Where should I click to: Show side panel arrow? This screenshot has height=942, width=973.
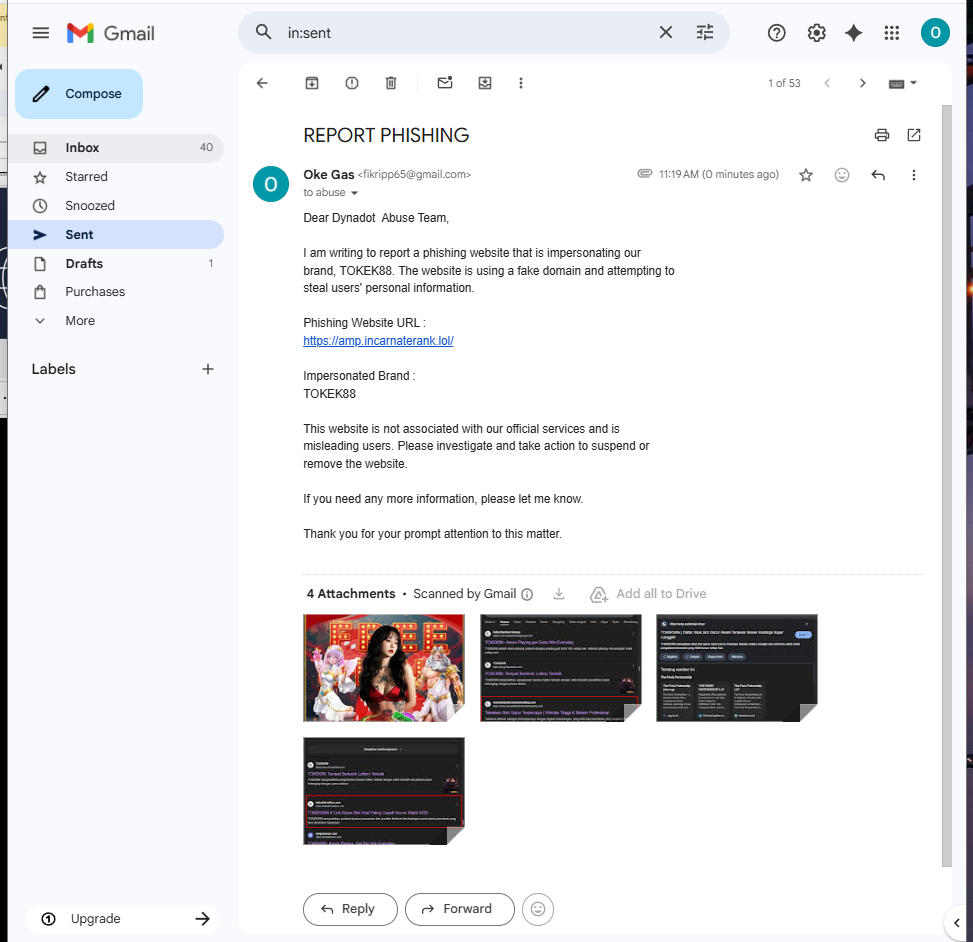point(956,922)
